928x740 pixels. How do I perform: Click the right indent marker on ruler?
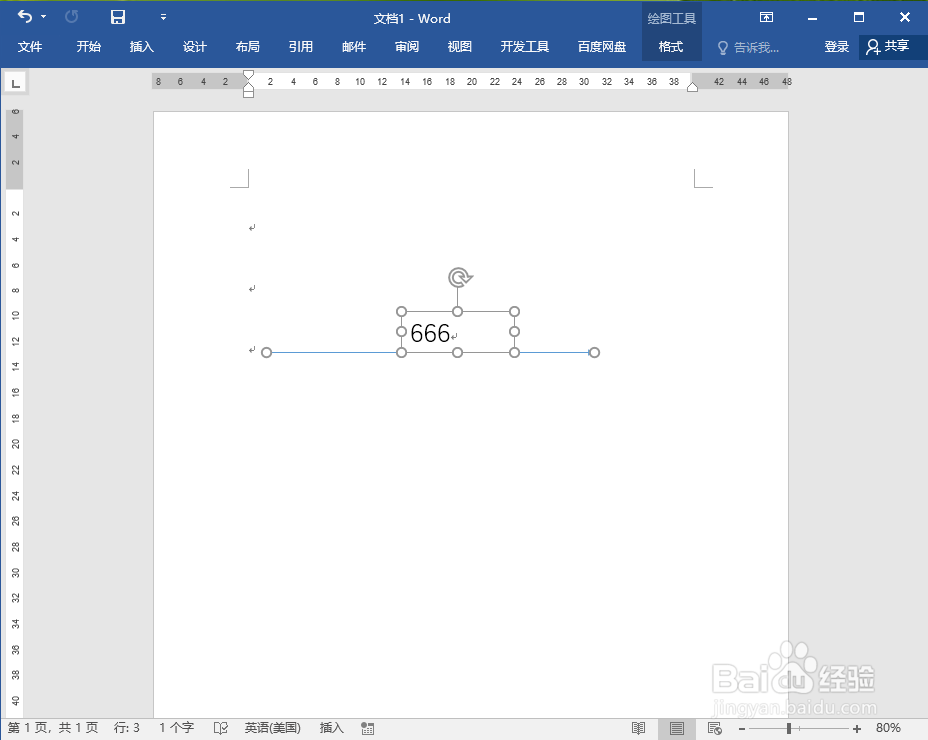[692, 87]
